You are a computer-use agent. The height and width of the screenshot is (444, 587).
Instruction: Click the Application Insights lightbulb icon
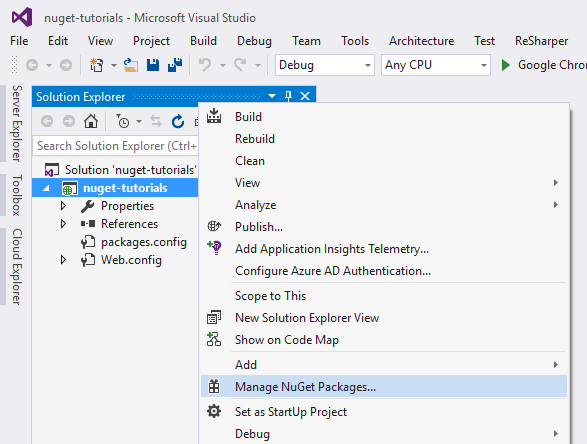click(x=215, y=247)
